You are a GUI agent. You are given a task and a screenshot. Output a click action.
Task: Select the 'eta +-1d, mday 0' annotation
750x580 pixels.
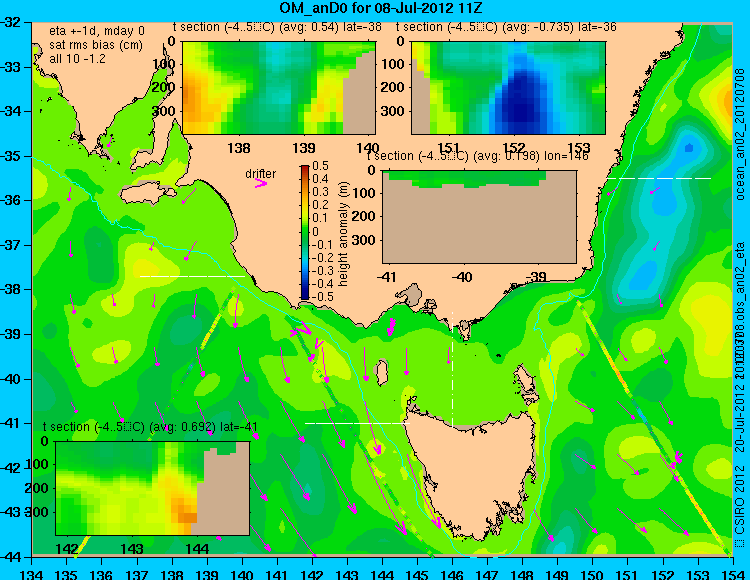(x=97, y=31)
